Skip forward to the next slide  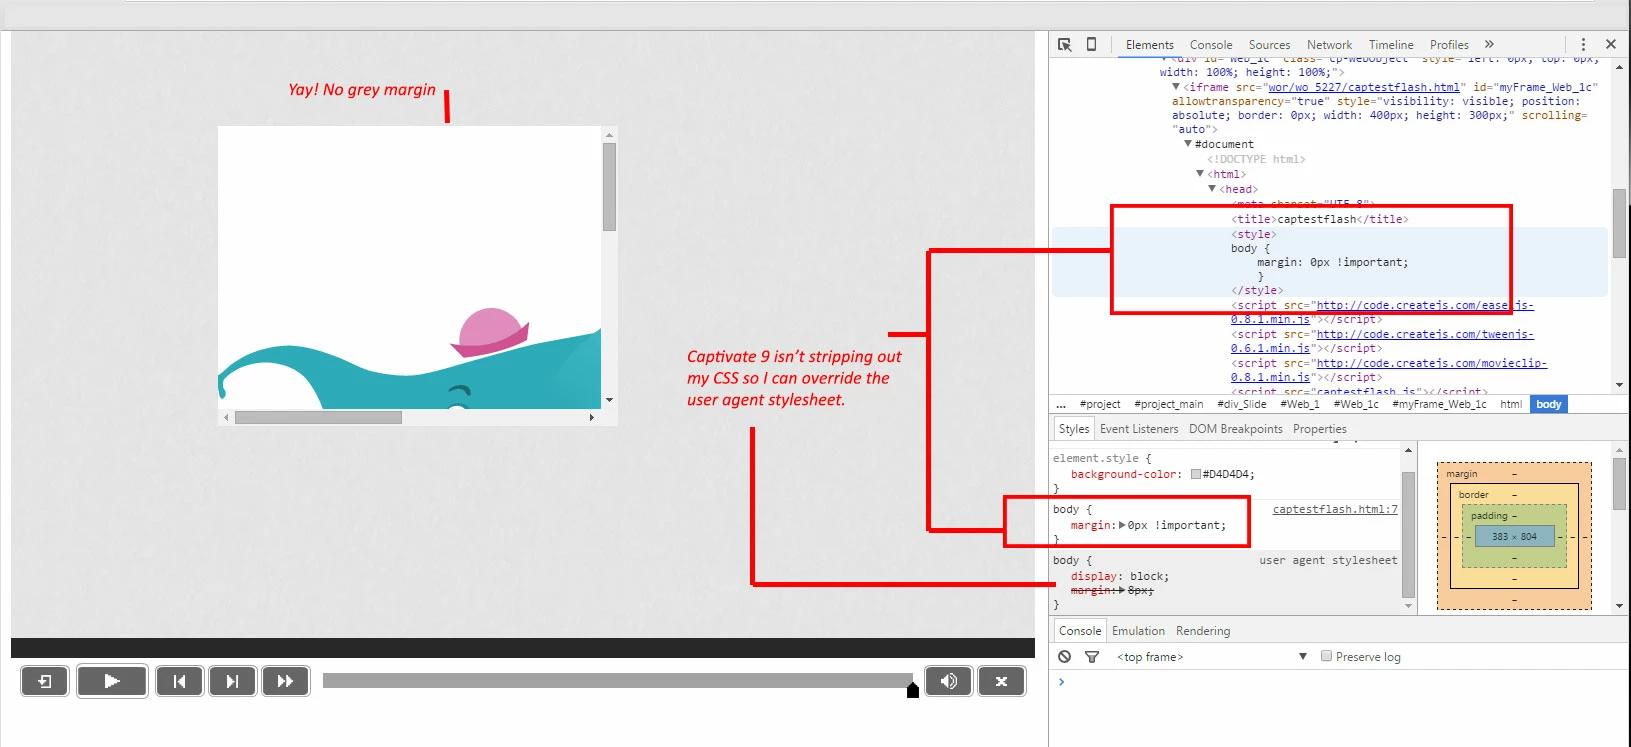point(232,681)
